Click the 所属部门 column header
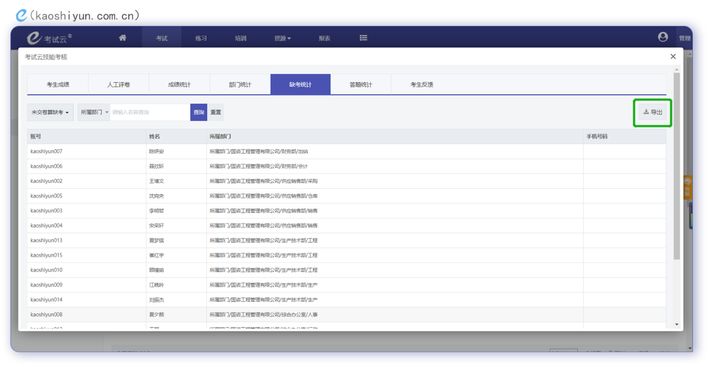 [395, 136]
